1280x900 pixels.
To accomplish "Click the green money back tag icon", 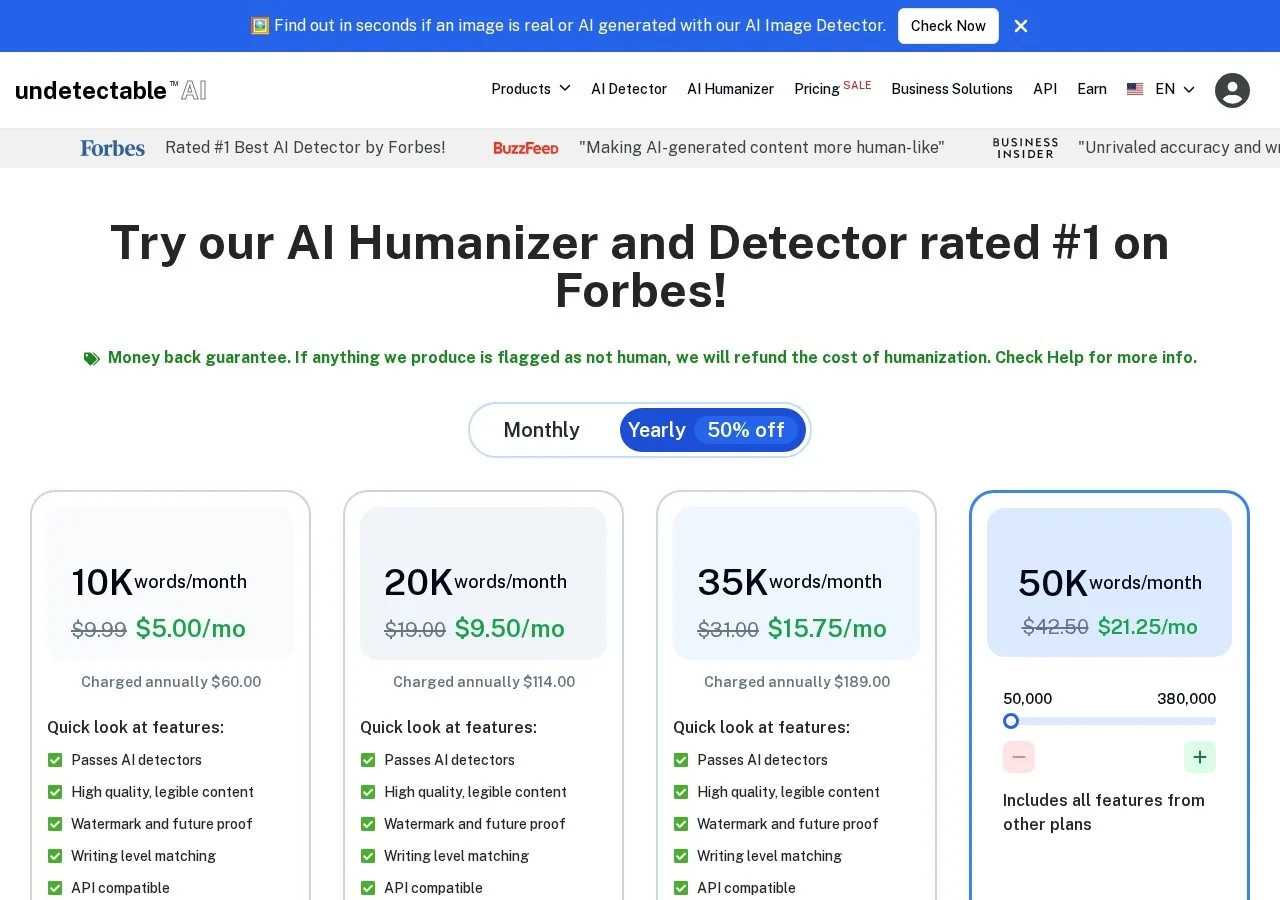I will [91, 358].
